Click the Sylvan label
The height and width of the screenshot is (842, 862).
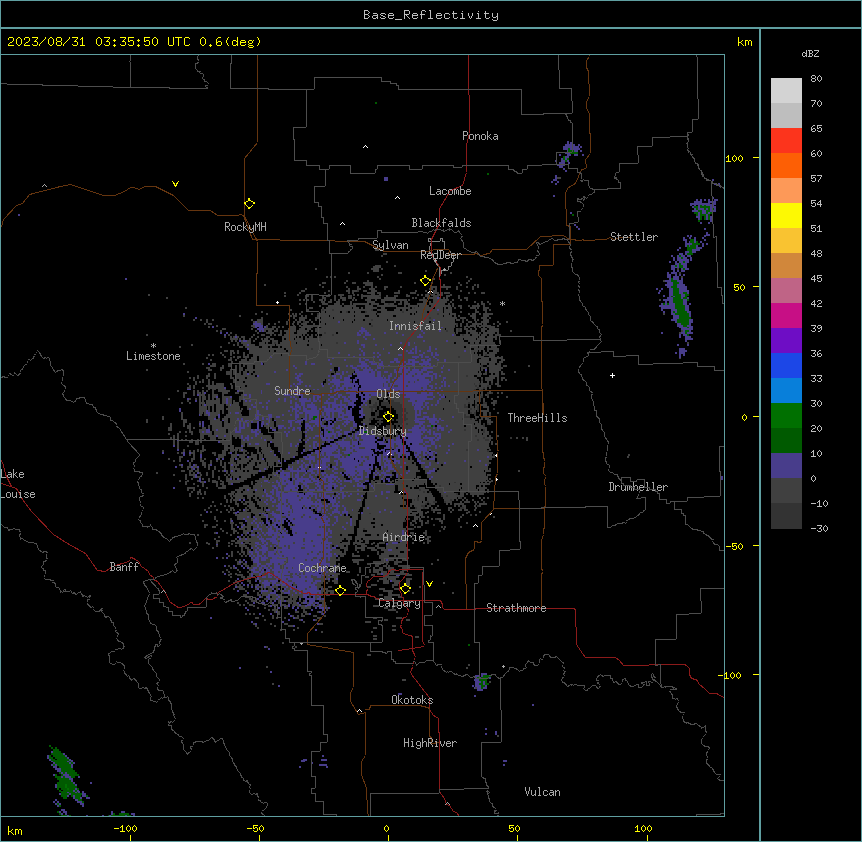[x=390, y=245]
